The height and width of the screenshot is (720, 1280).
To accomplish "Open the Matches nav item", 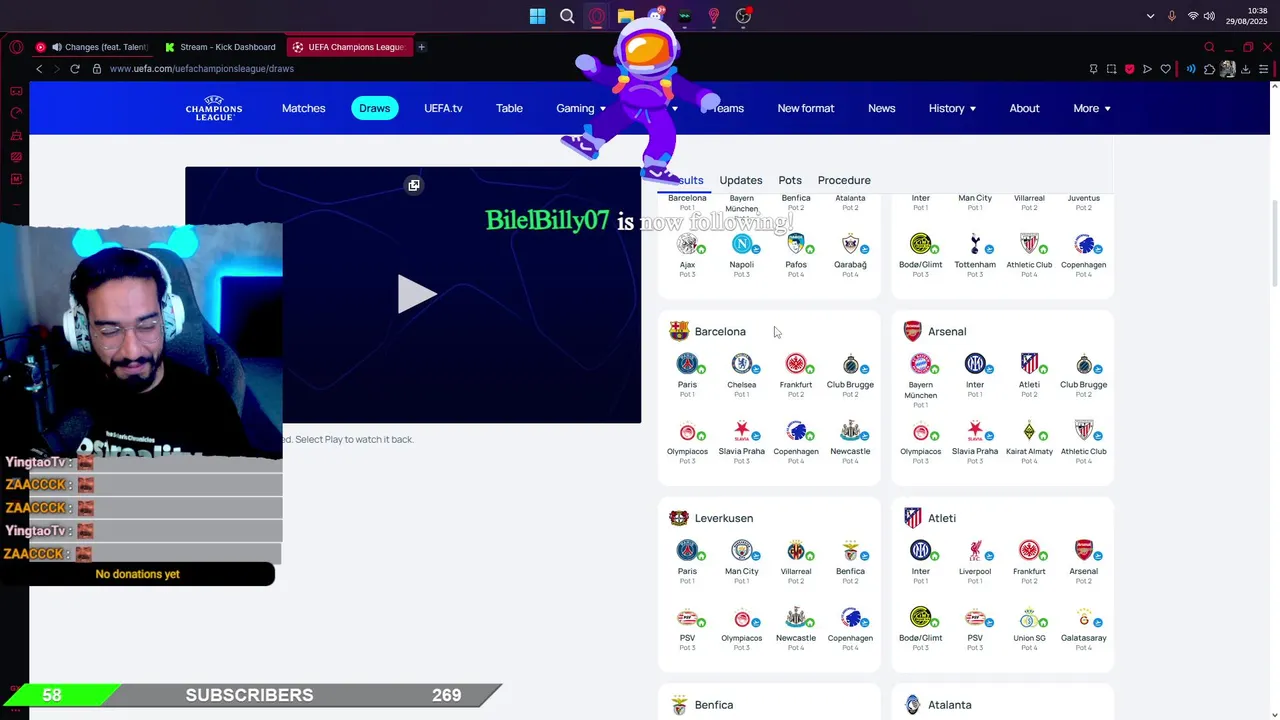I will point(303,108).
